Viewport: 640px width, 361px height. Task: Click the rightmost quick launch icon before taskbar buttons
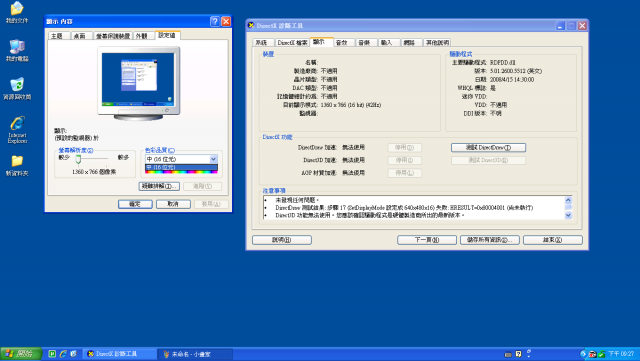(x=73, y=354)
